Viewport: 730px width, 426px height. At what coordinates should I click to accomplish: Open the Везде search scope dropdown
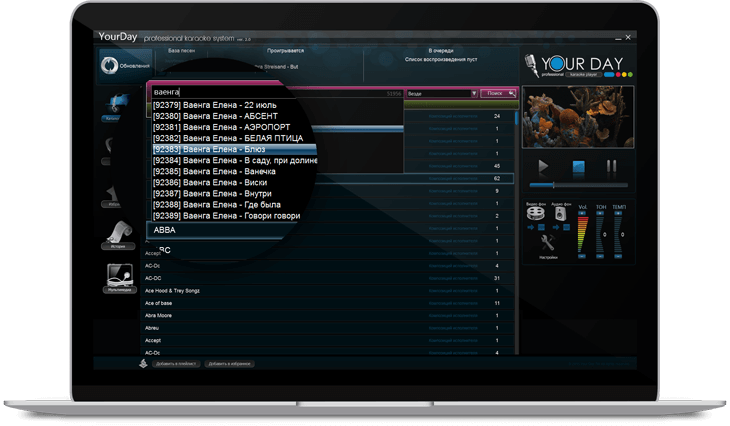[442, 93]
